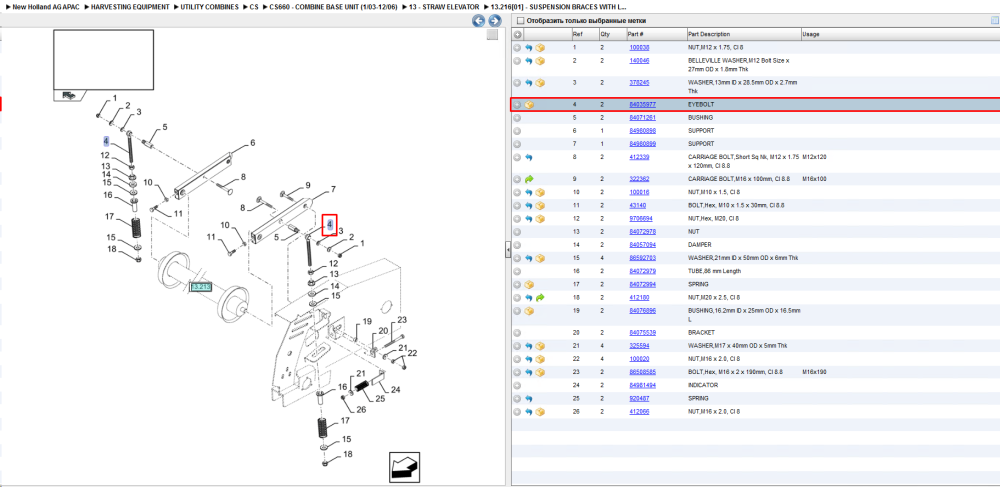Screen dimensions: 1000x487
Task: Open part number link 86592763
Action: (x=642, y=258)
